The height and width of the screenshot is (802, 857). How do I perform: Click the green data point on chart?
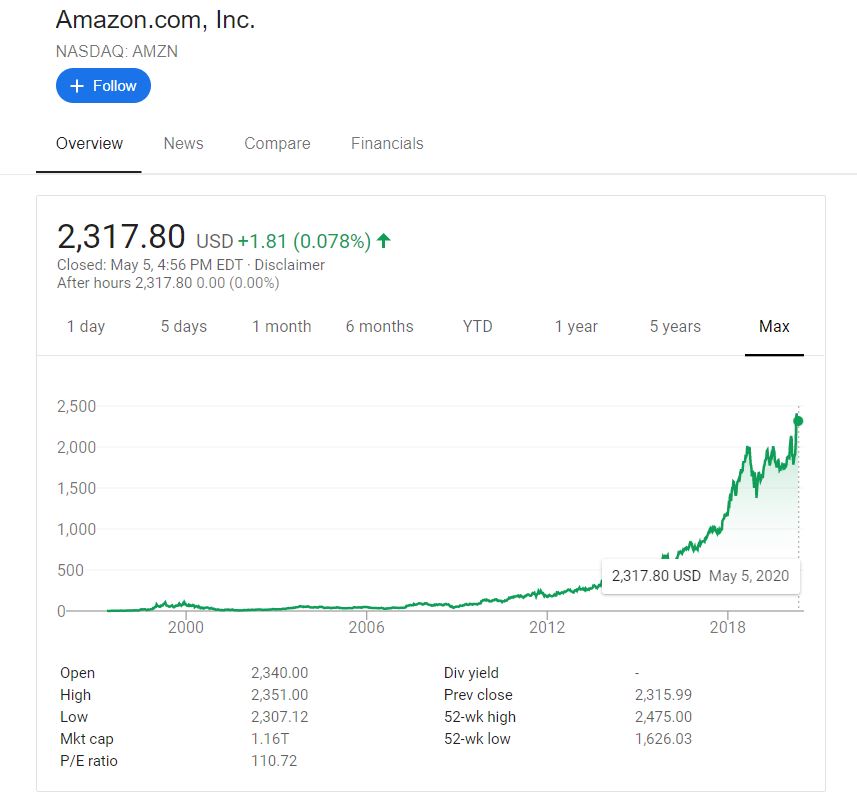[x=798, y=420]
